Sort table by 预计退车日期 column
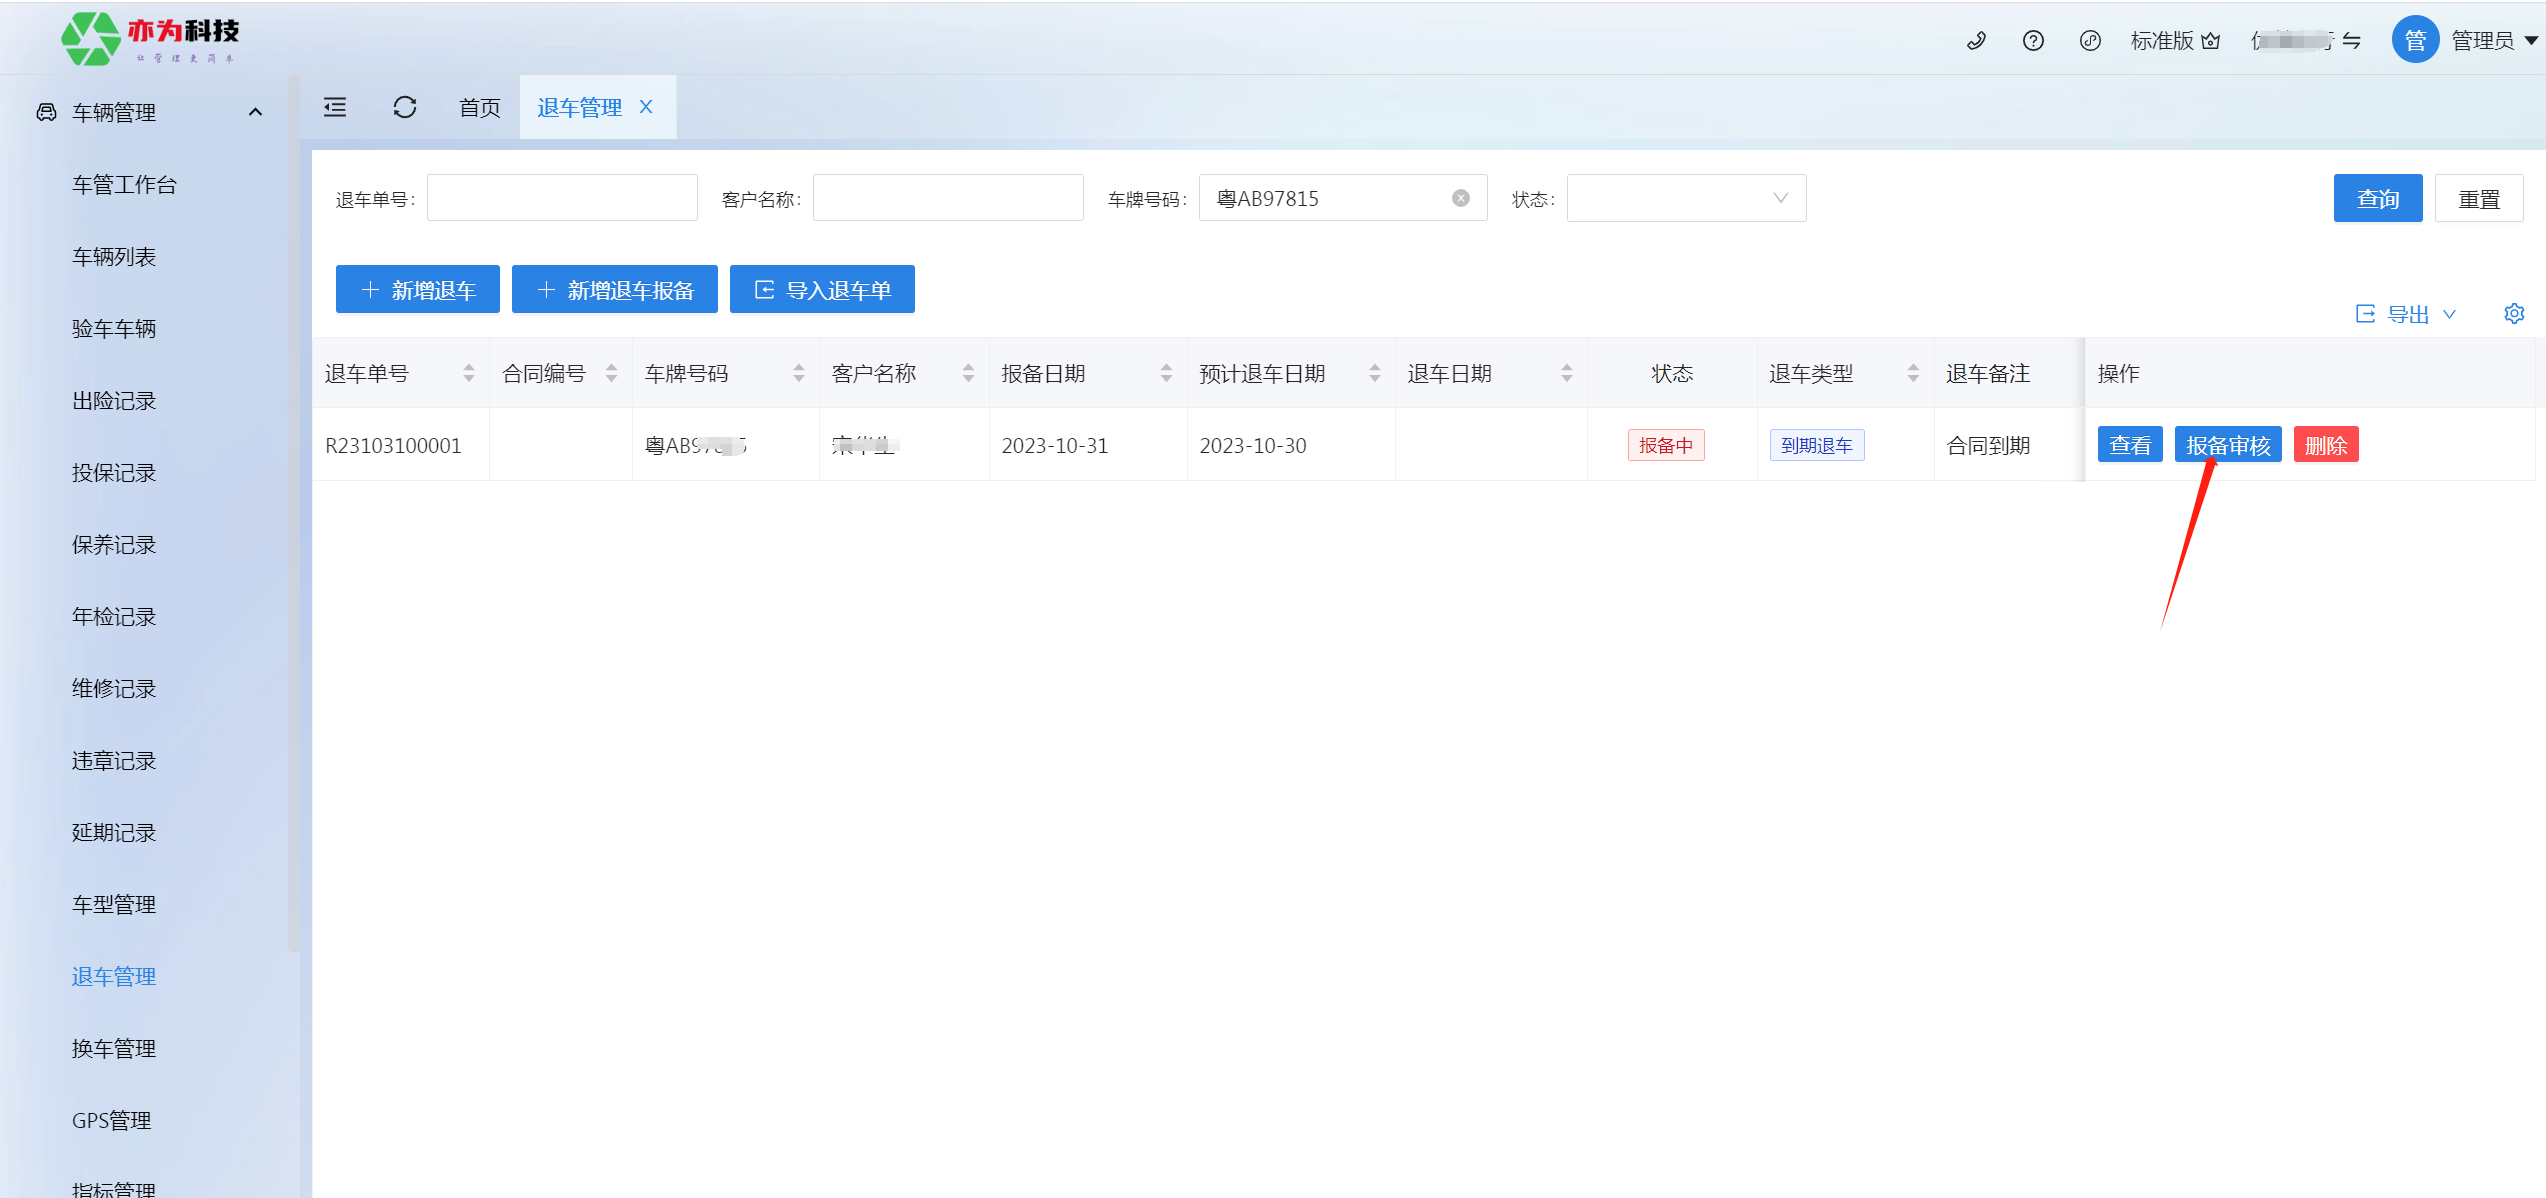The width and height of the screenshot is (2546, 1198). coord(1375,373)
